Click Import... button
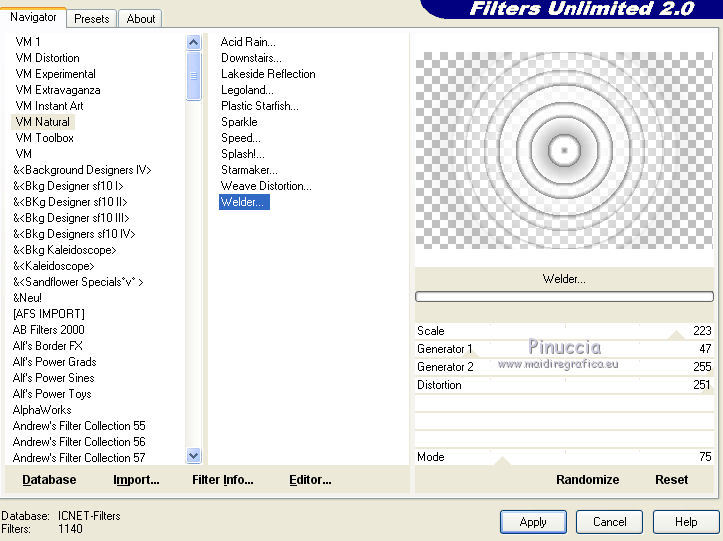This screenshot has width=723, height=541. point(136,480)
